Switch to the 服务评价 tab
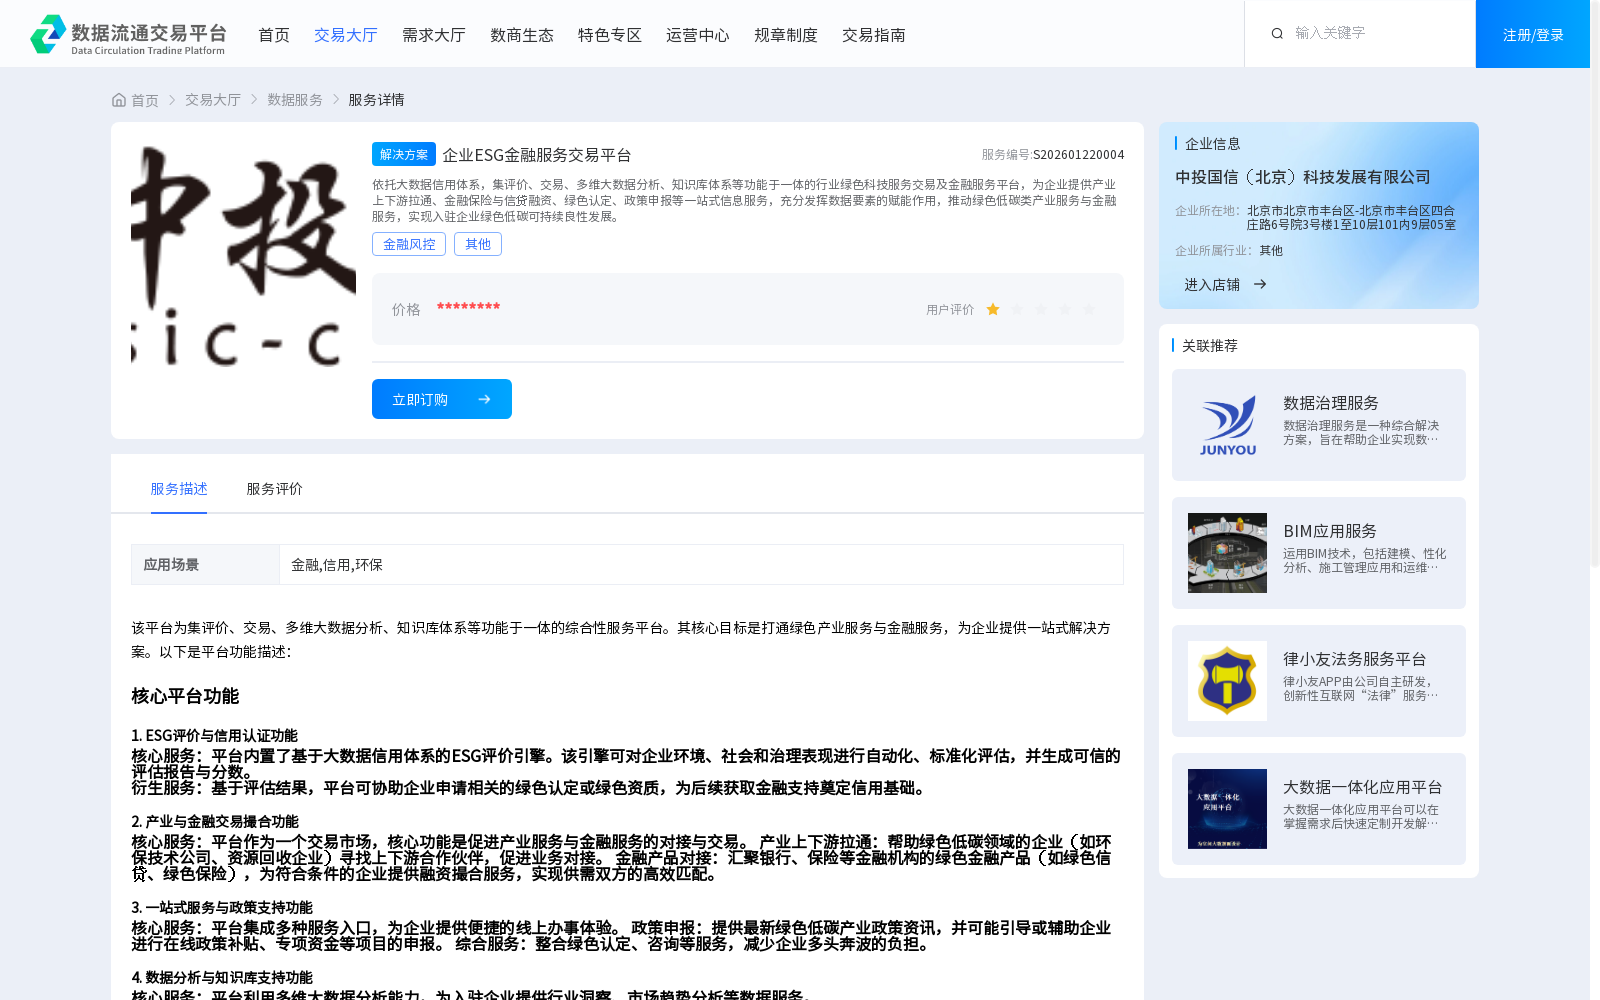Screen dimensions: 1600x1000 pyautogui.click(x=275, y=489)
